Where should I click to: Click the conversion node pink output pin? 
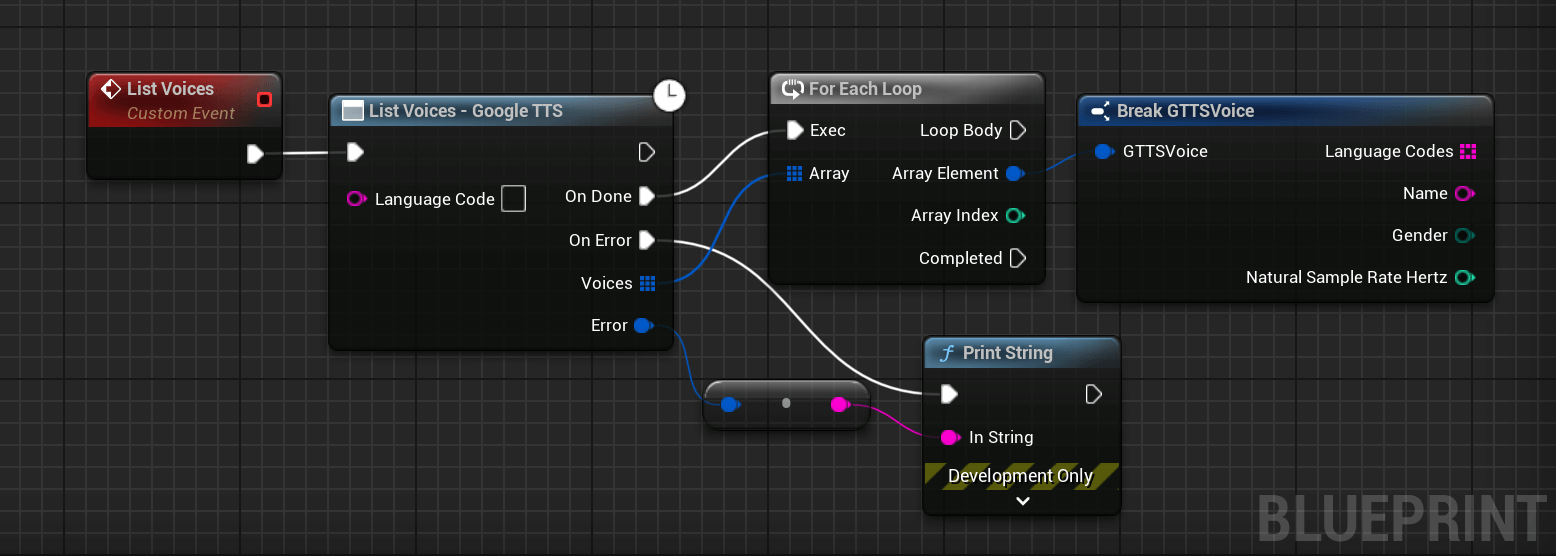coord(841,404)
